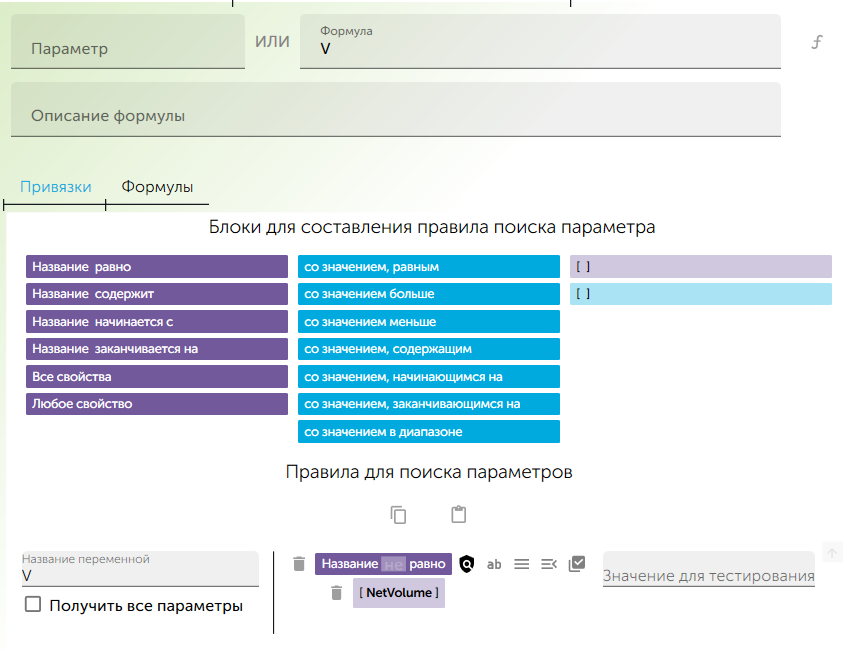
Task: Click the 'ab' text icon in rule row
Action: [x=494, y=564]
